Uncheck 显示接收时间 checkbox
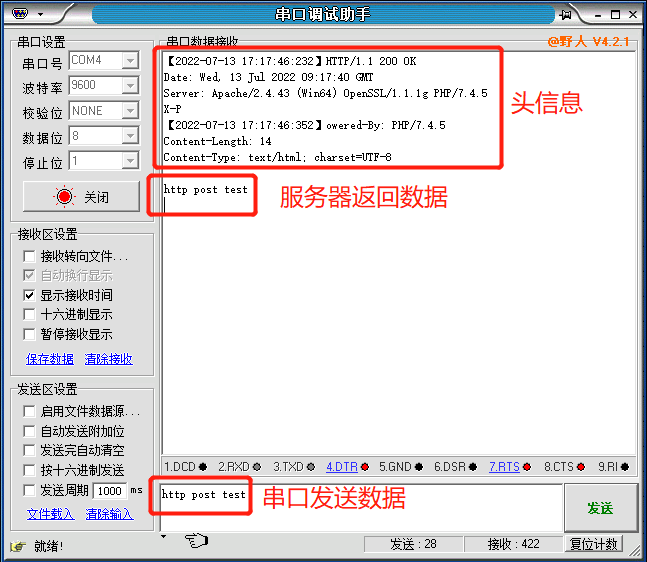 coord(29,295)
